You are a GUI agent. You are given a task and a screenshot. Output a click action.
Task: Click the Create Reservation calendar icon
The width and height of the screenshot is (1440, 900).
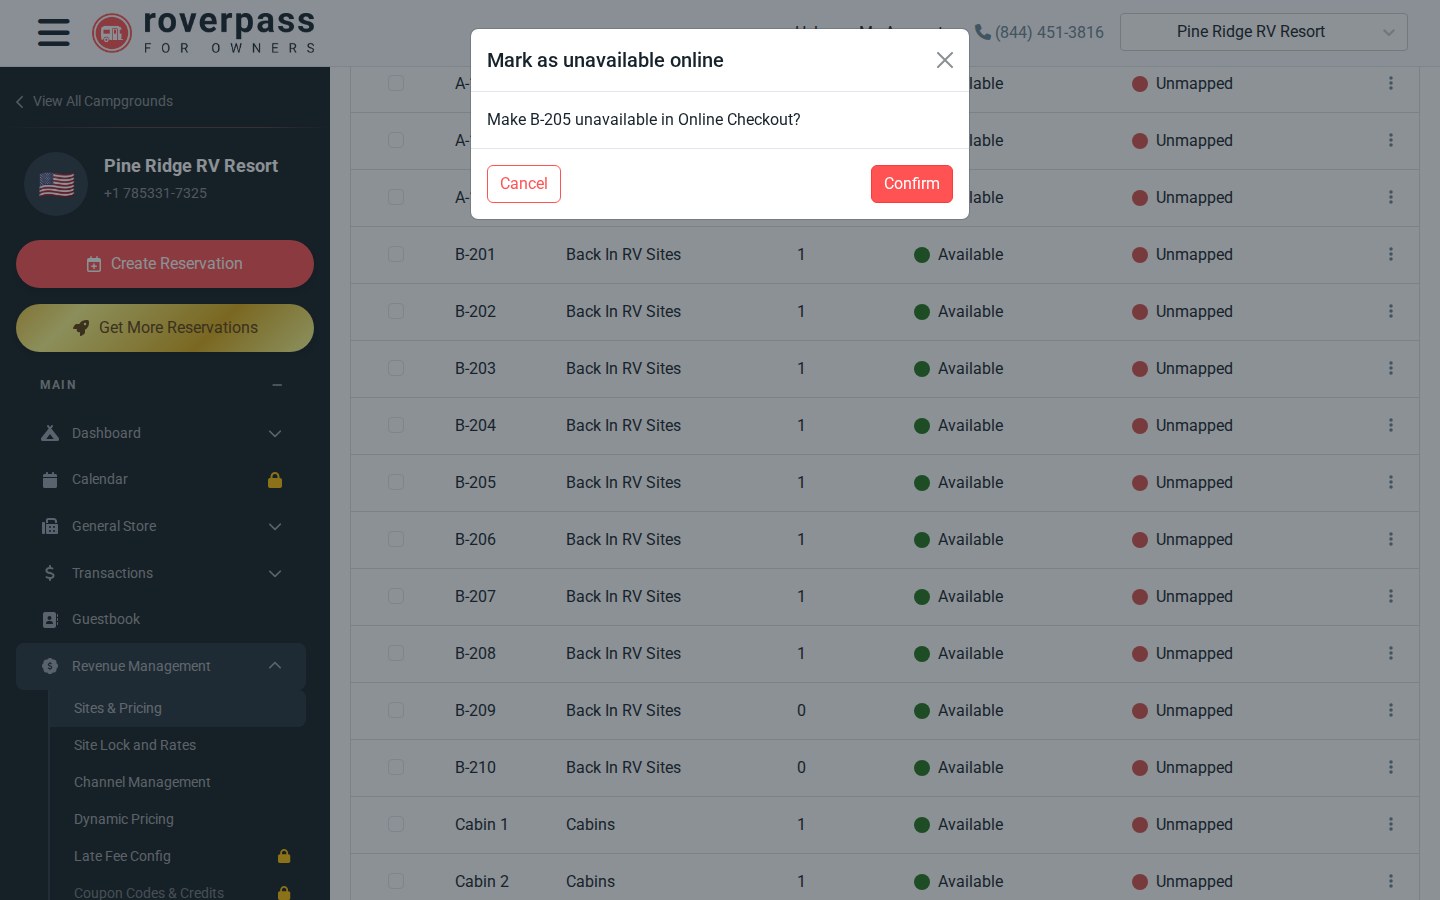(94, 264)
